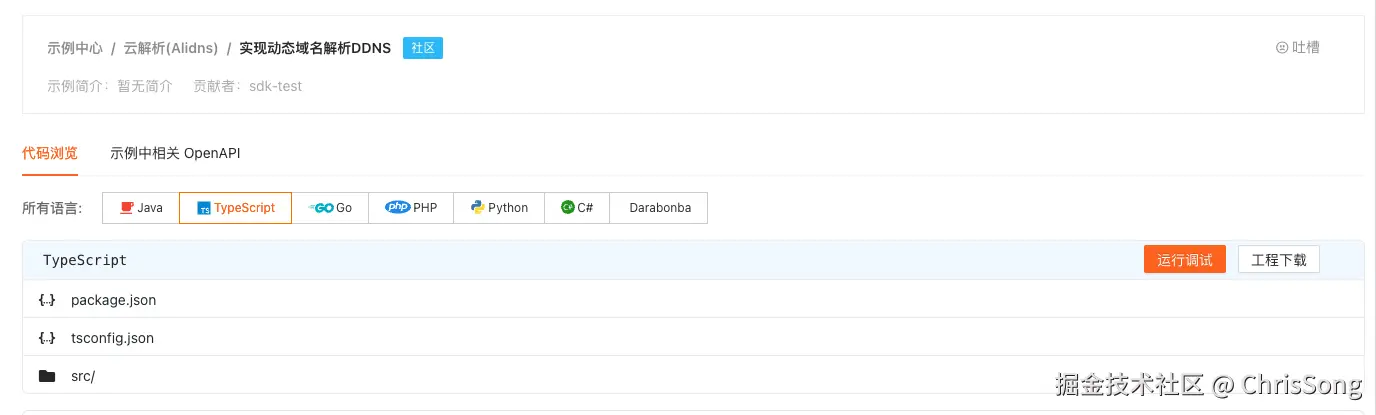The image size is (1376, 415).
Task: Click the Go gopher logo icon
Action: point(321,208)
